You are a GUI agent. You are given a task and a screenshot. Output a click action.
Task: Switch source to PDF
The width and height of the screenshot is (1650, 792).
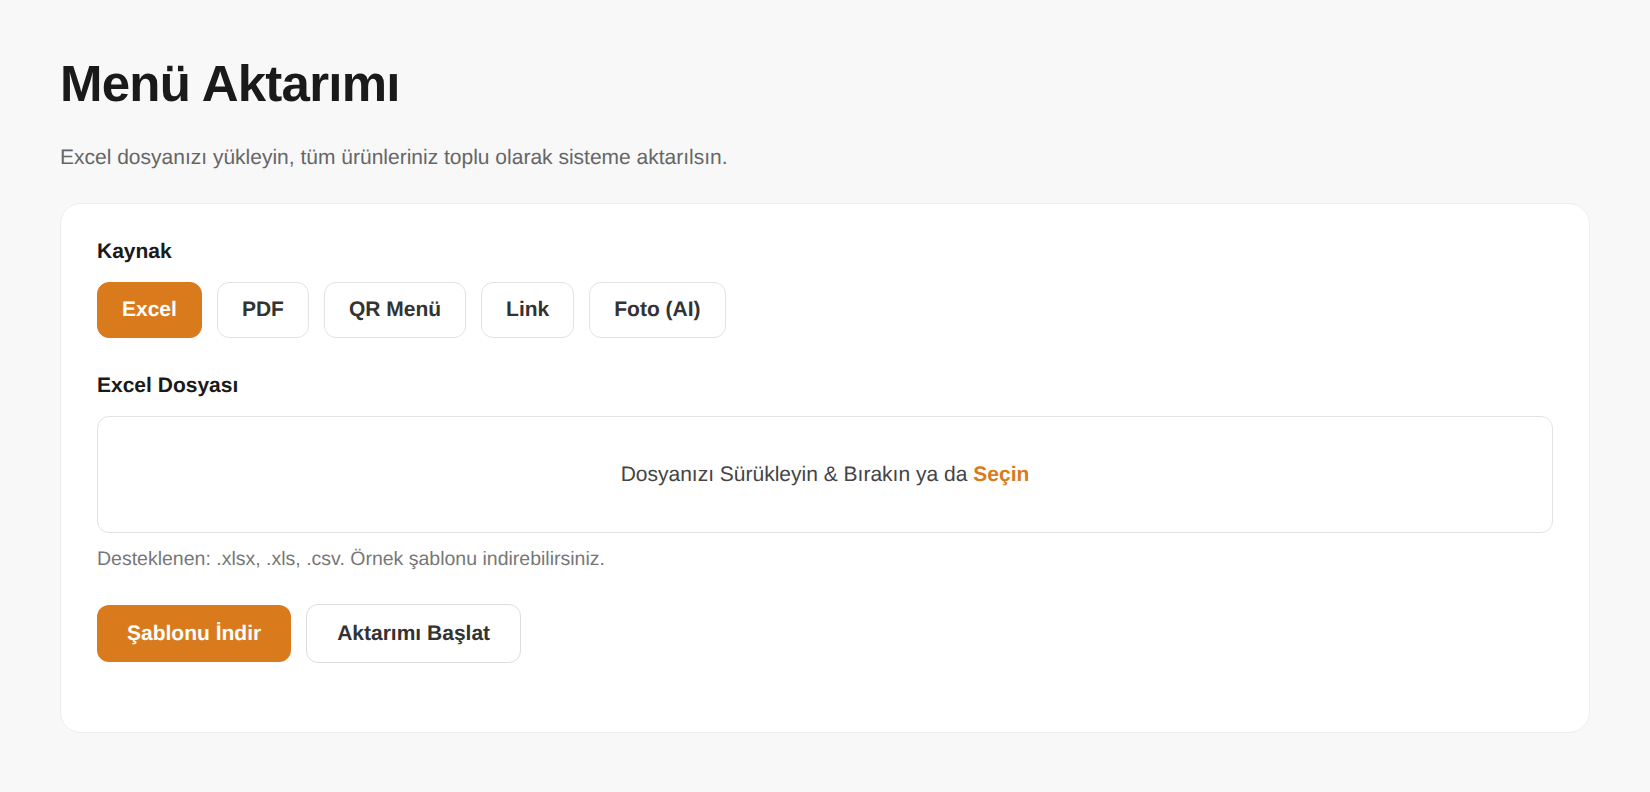263,310
